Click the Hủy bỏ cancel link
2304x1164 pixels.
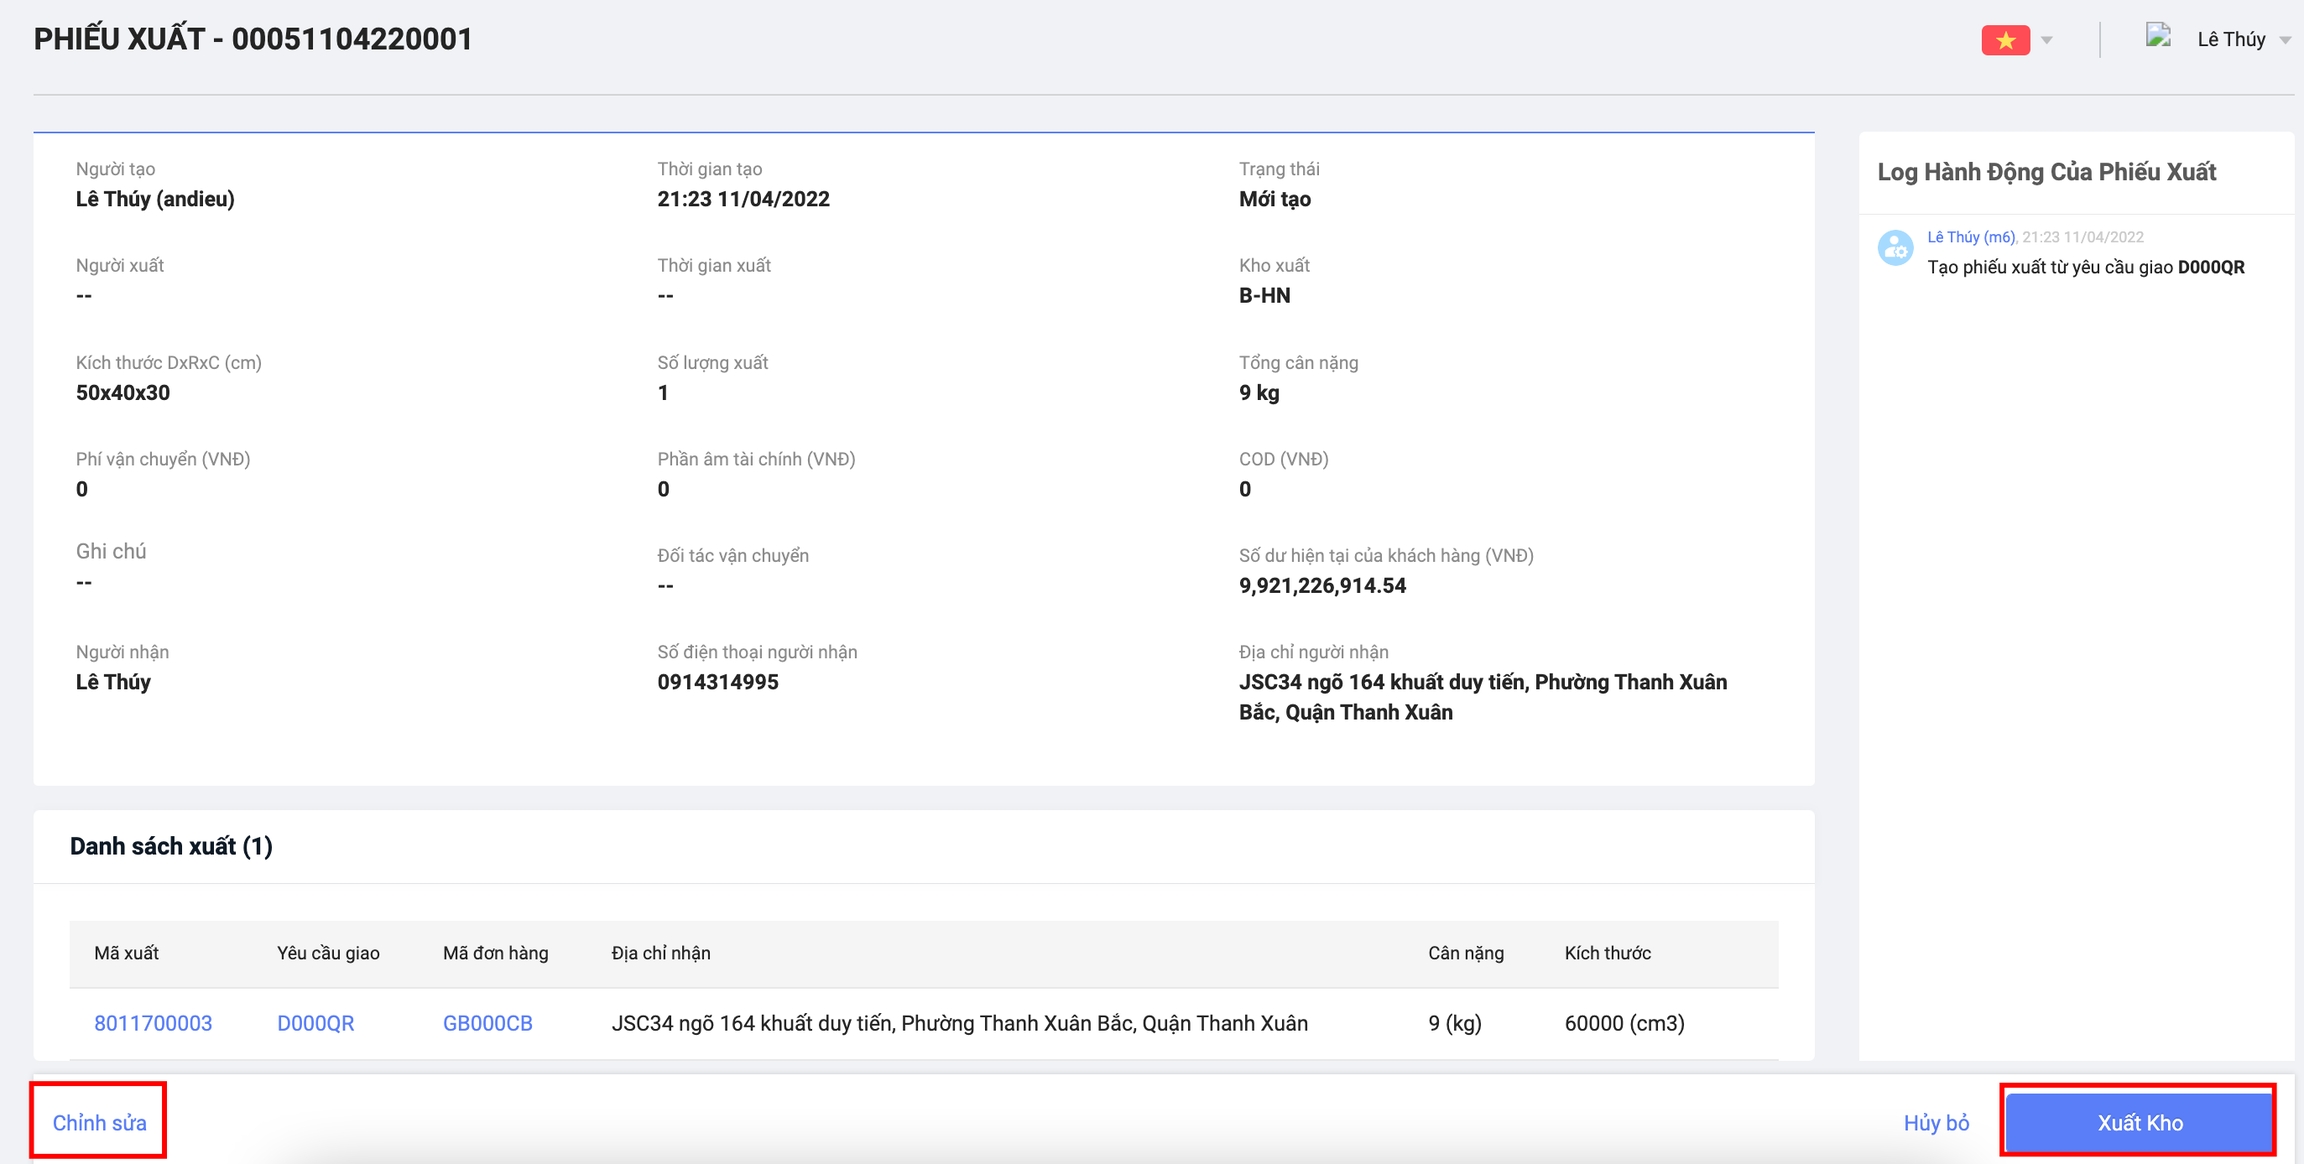click(x=1936, y=1122)
